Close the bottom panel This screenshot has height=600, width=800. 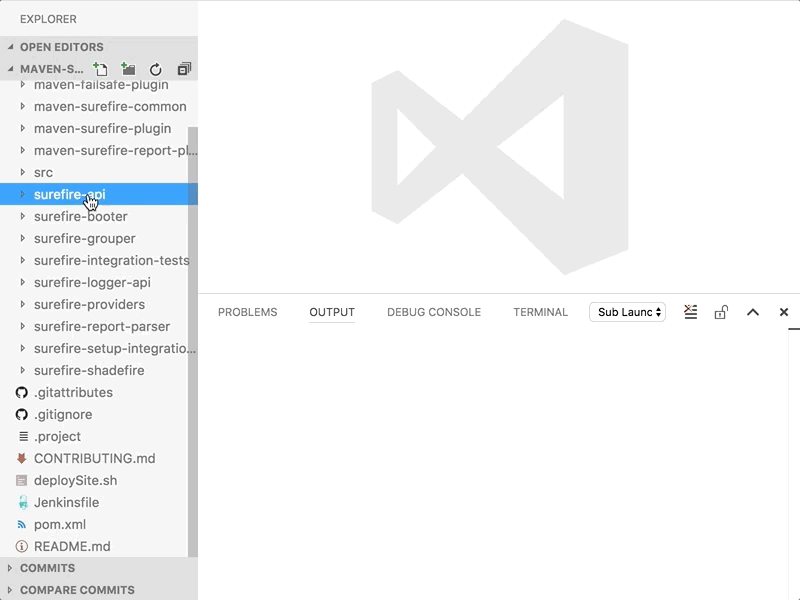tap(784, 312)
